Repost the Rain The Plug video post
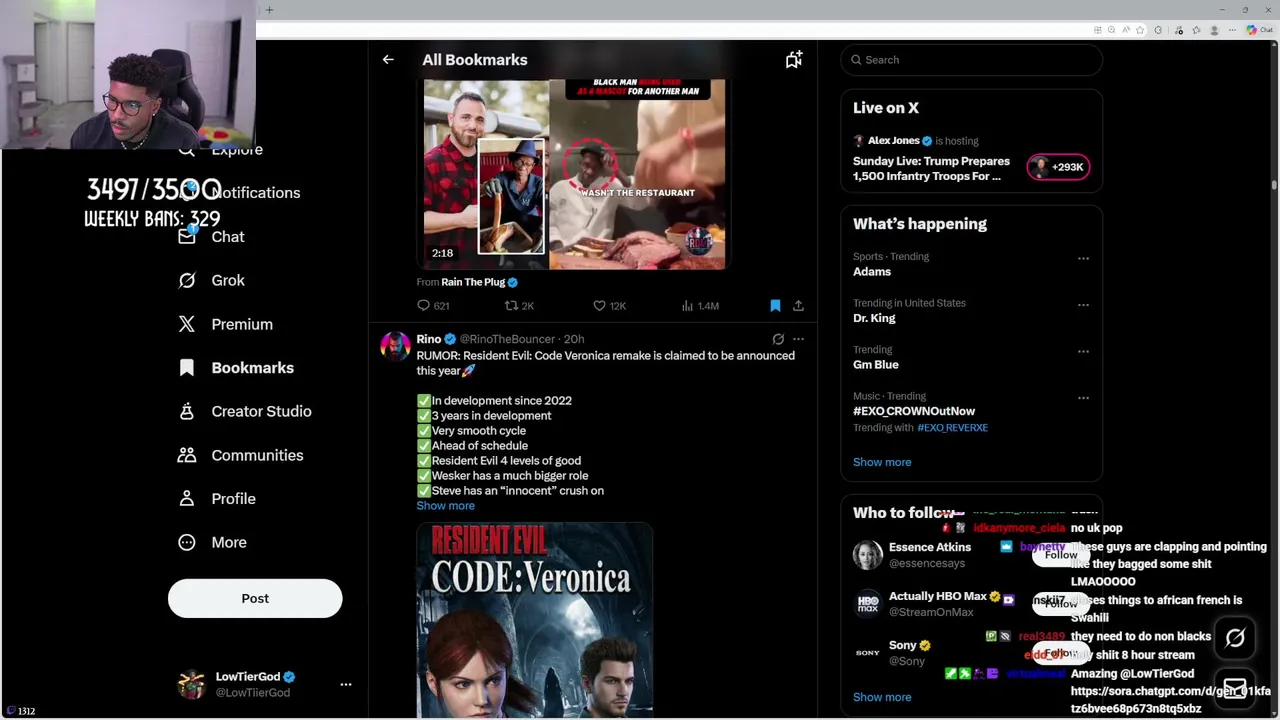 click(518, 306)
